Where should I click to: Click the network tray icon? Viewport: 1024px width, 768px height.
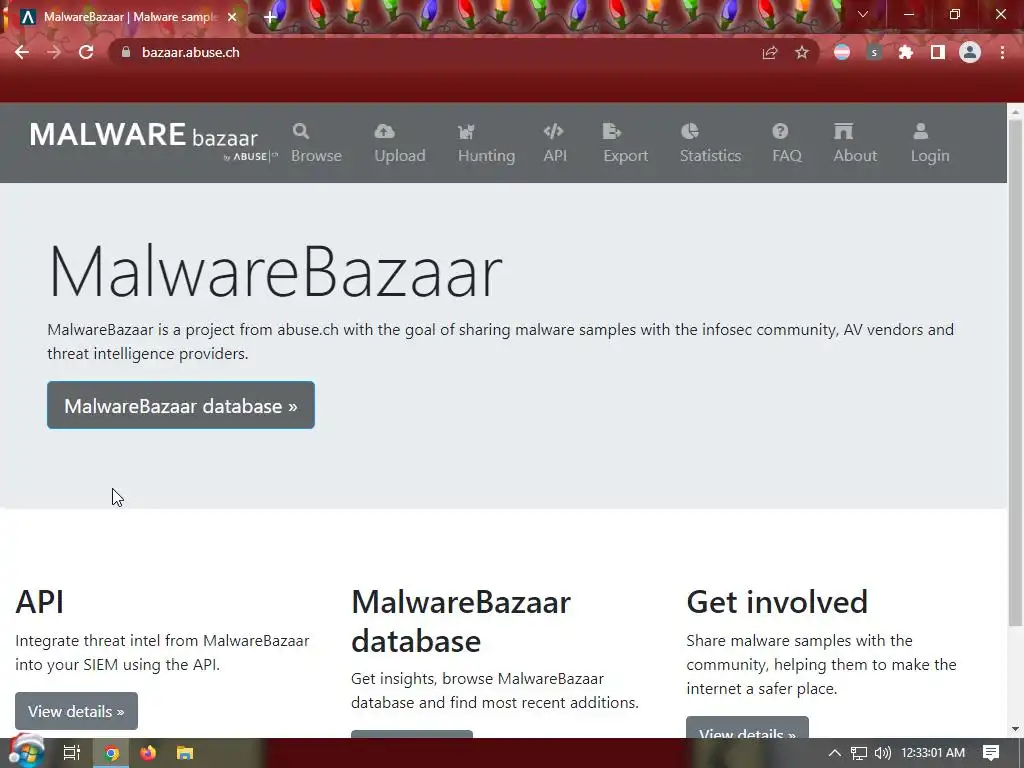859,753
